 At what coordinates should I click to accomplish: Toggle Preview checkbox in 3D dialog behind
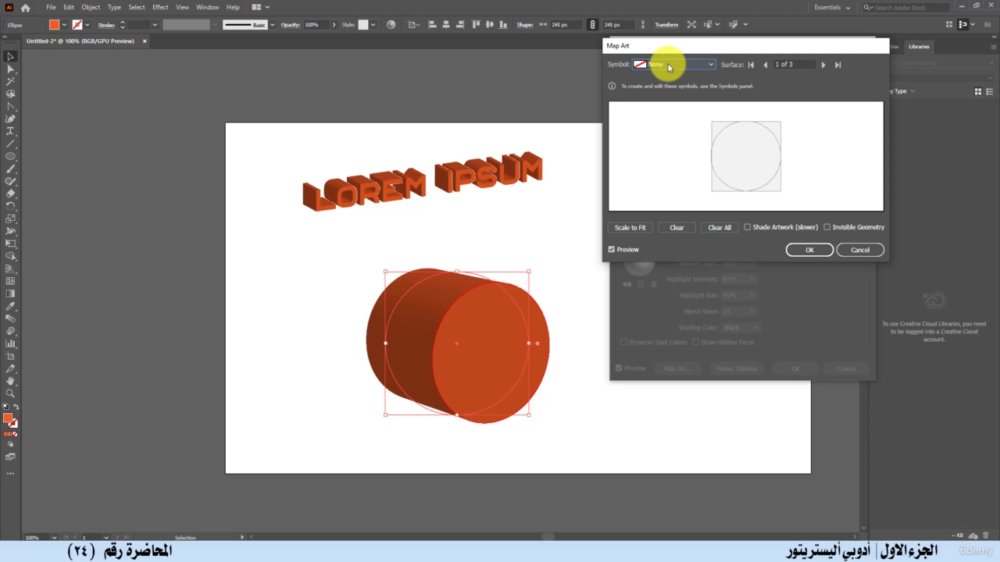(x=619, y=368)
